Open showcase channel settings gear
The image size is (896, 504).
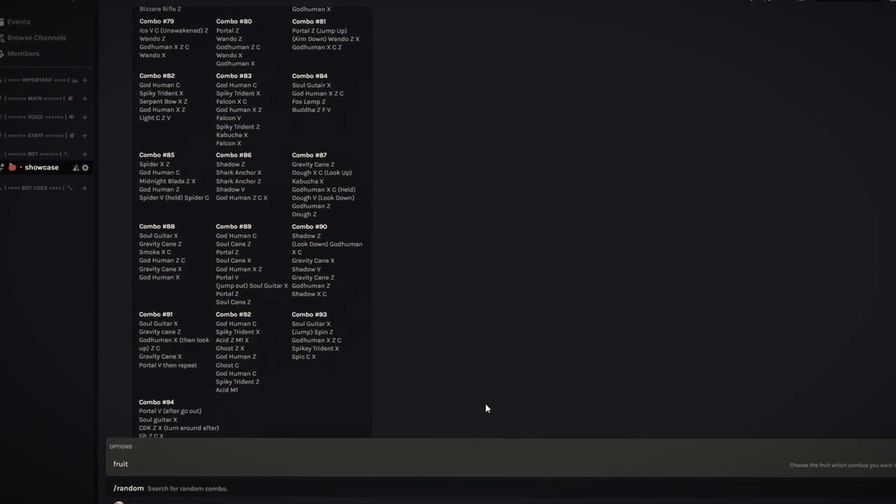[85, 168]
